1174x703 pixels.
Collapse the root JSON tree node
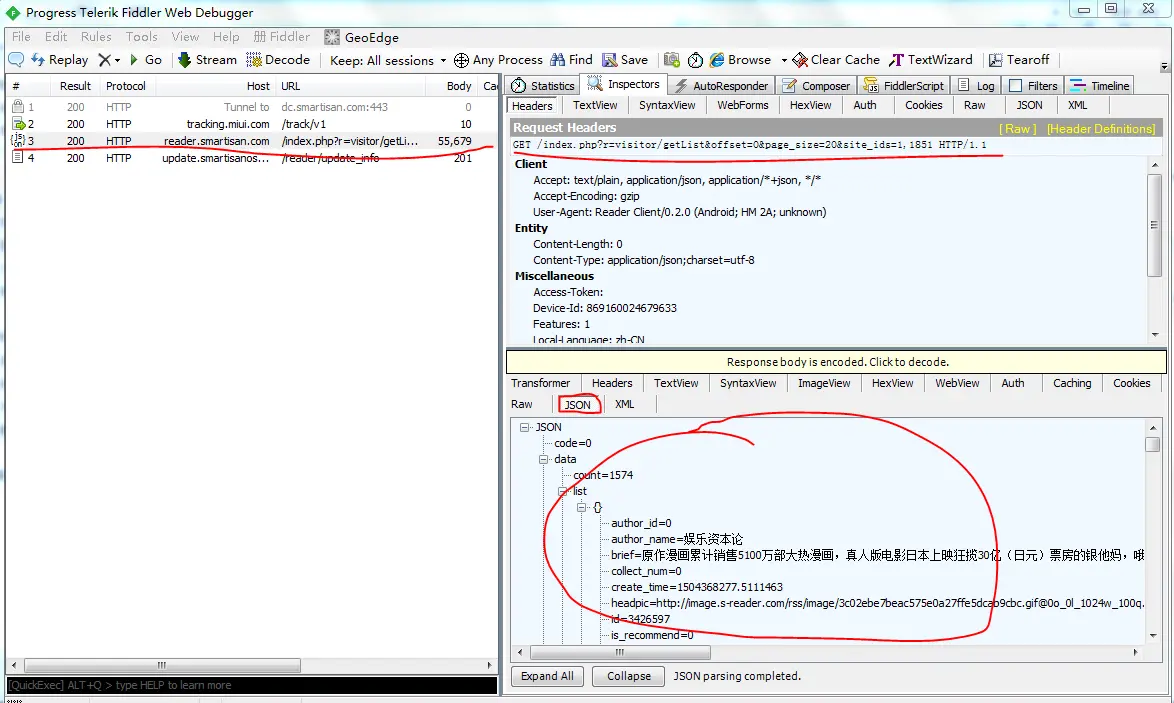525,427
